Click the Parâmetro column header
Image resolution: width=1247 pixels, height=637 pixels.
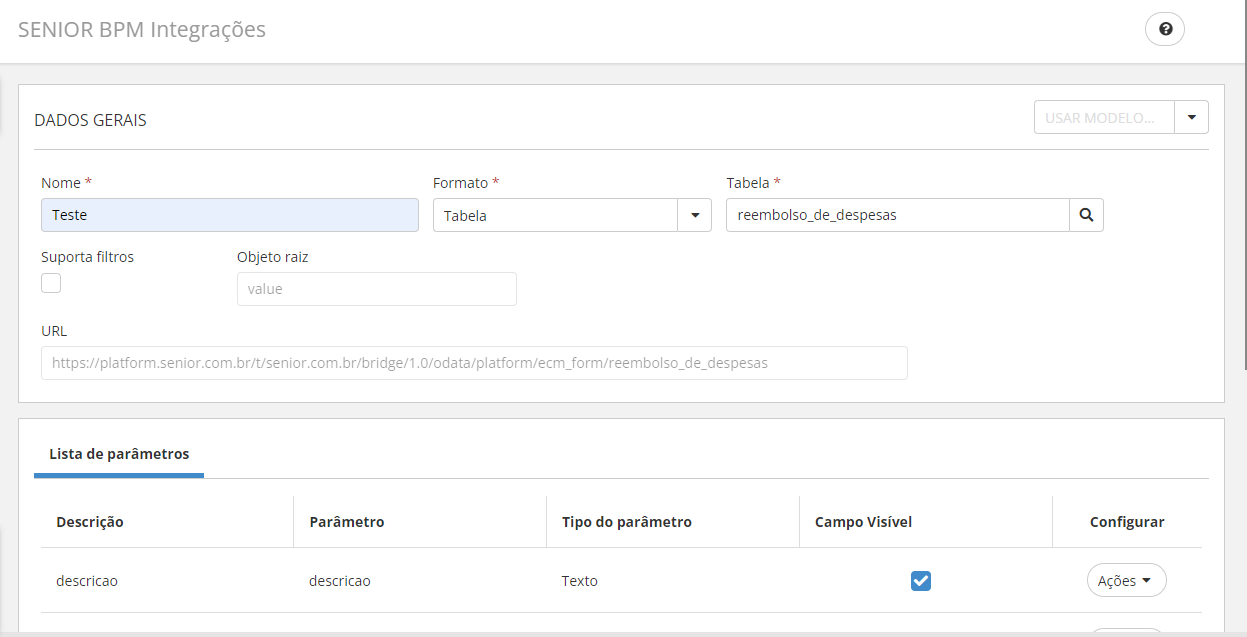click(347, 522)
